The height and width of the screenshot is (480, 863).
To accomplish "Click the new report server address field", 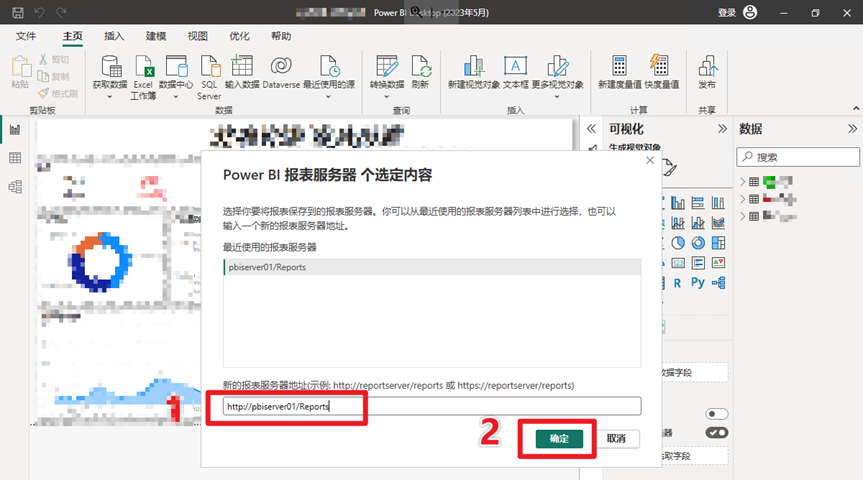I will pyautogui.click(x=431, y=406).
